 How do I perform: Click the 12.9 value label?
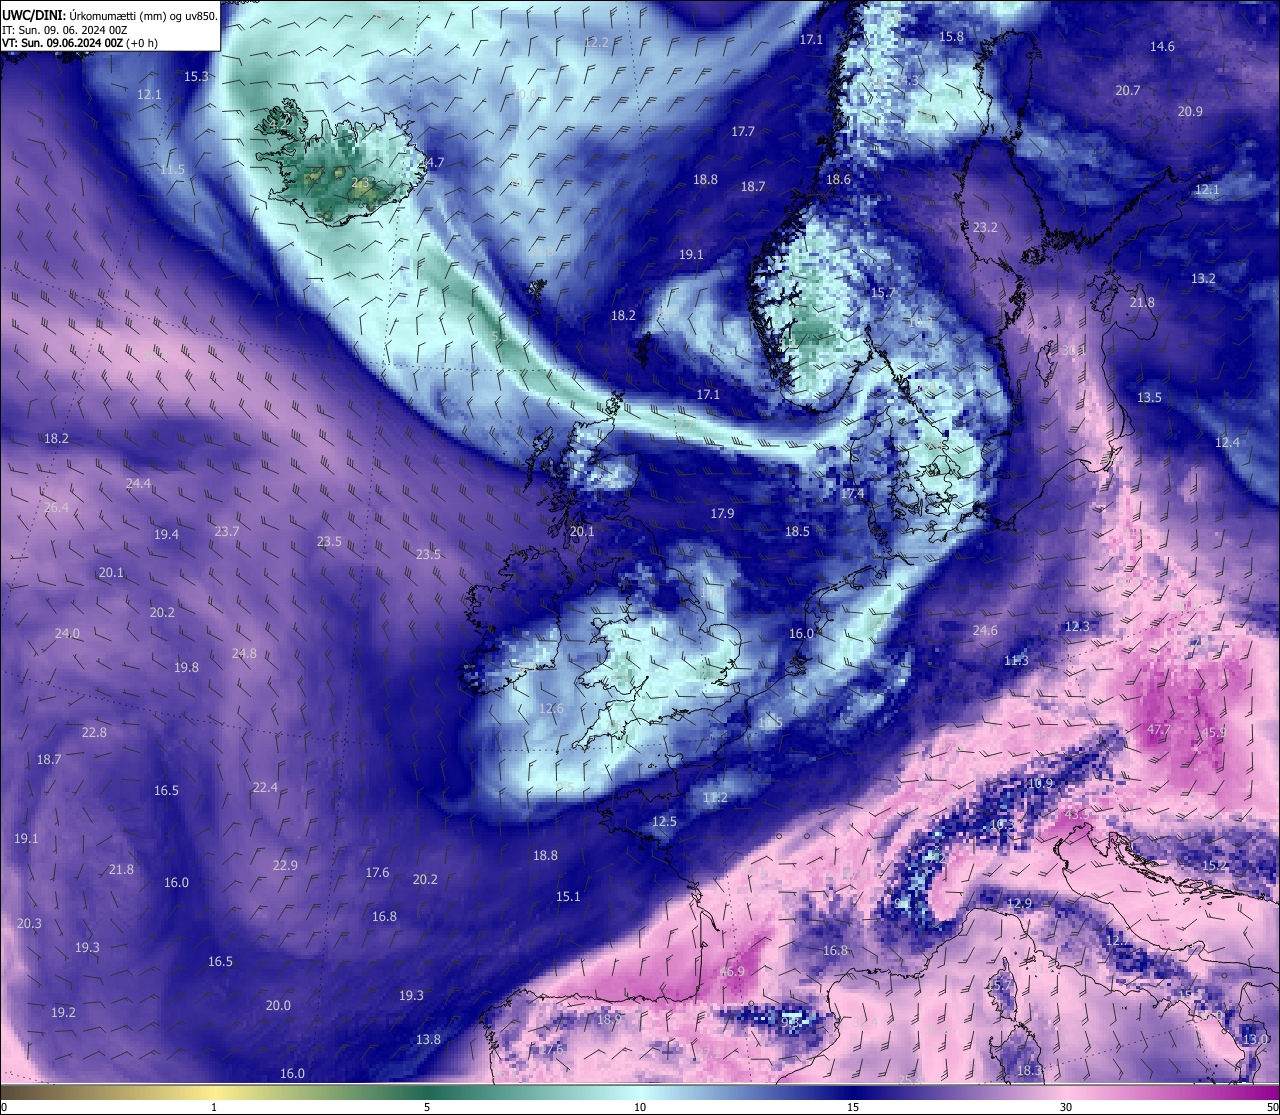click(1018, 903)
